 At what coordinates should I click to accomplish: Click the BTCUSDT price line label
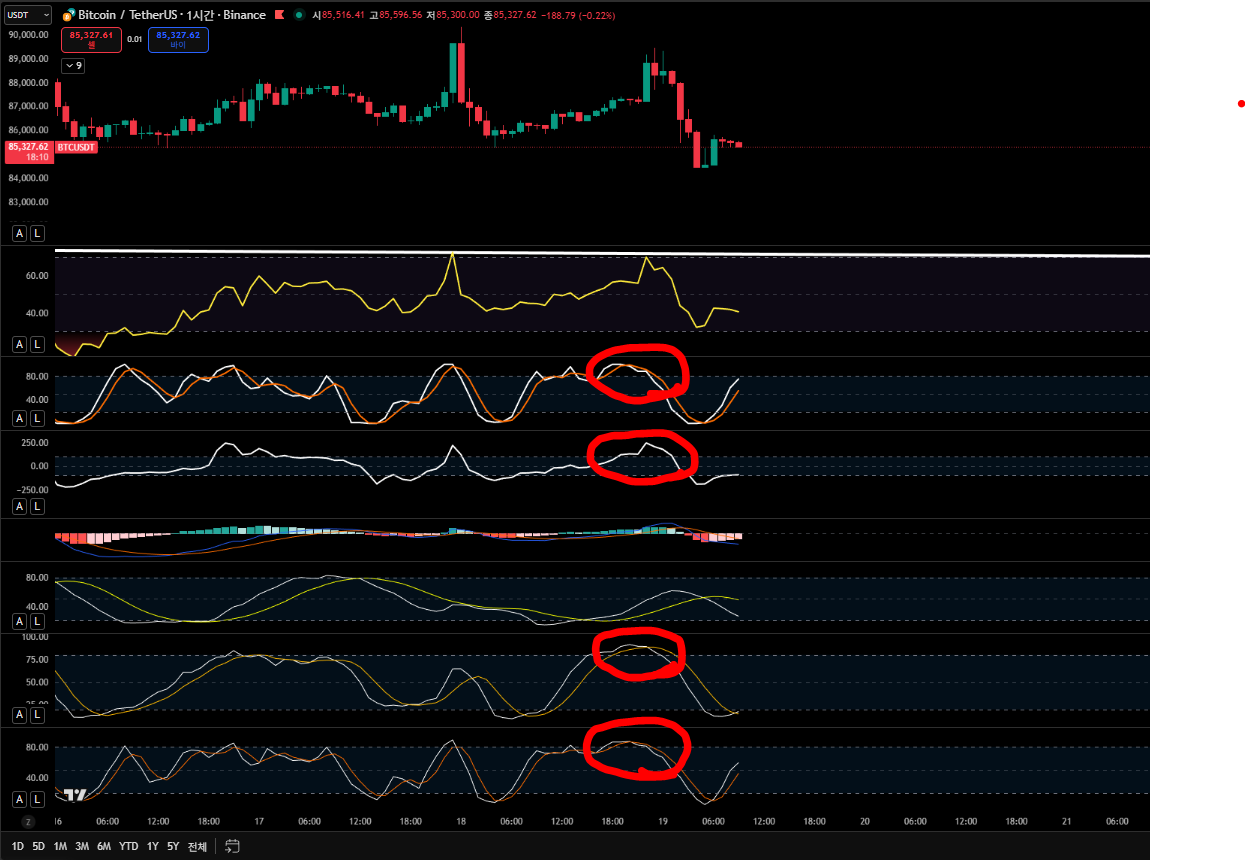pyautogui.click(x=76, y=147)
